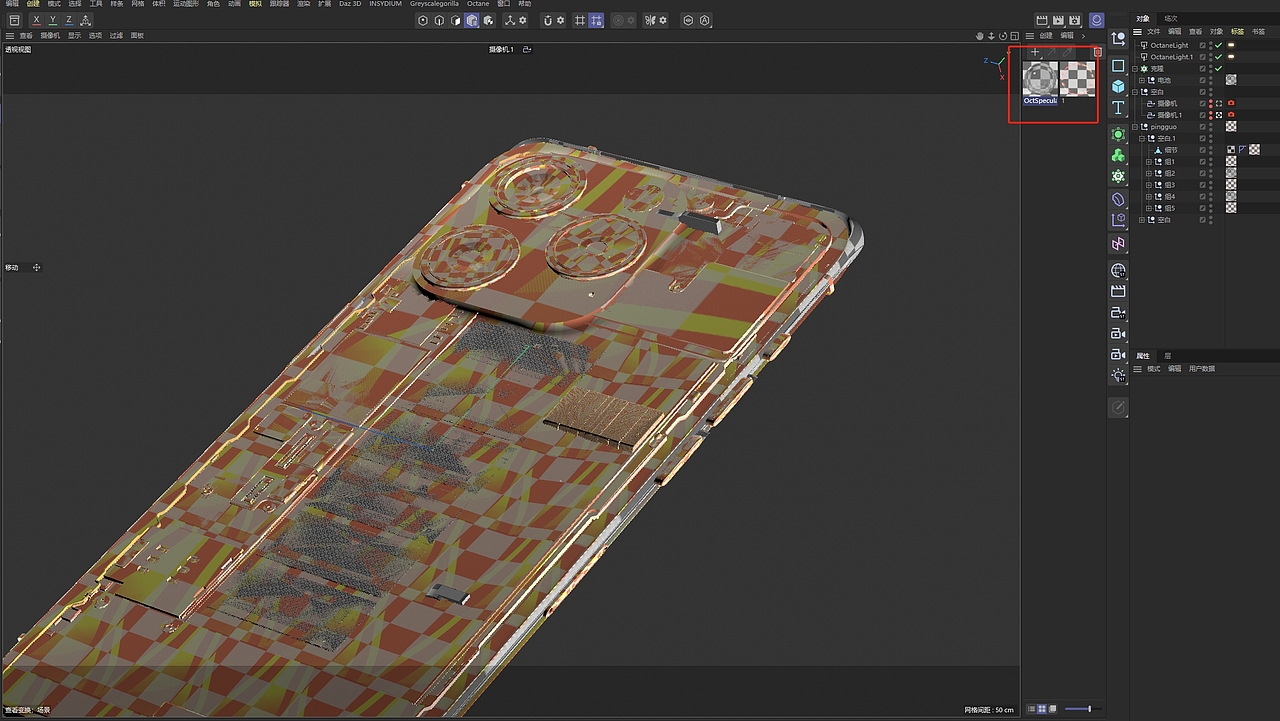Toggle the green check for 克隆
The width and height of the screenshot is (1280, 721).
tap(1219, 68)
